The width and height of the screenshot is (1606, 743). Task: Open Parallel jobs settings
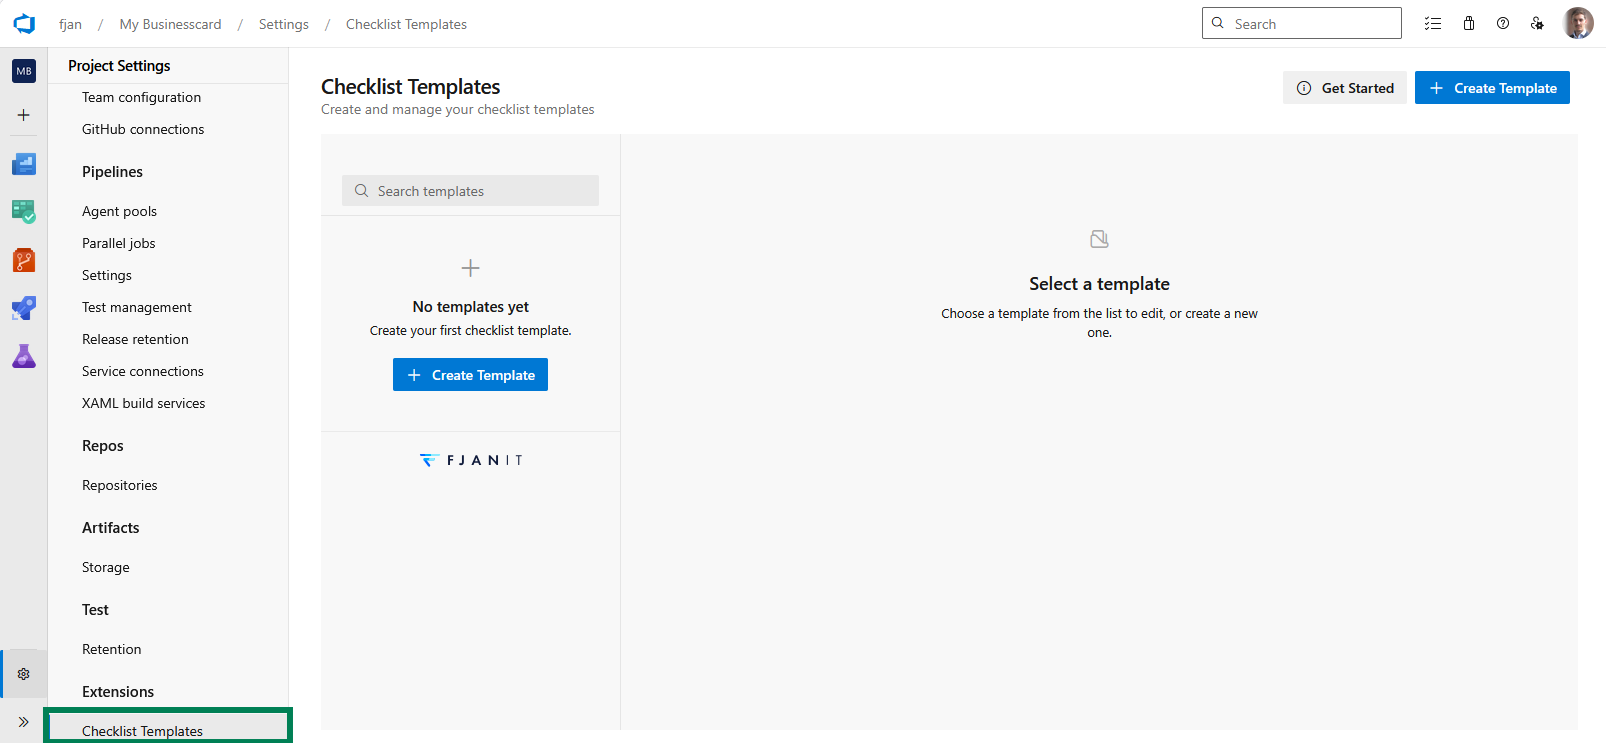pyautogui.click(x=118, y=243)
